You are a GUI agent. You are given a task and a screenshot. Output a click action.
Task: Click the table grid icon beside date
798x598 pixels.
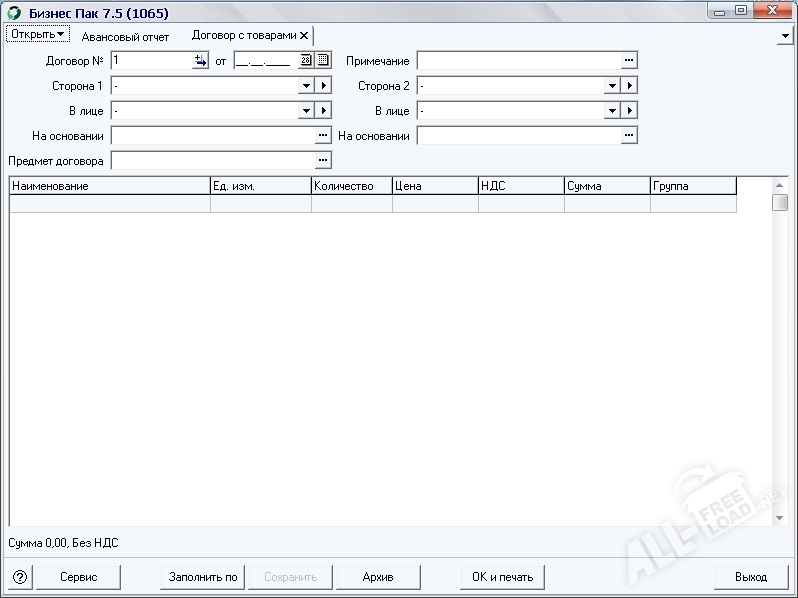click(323, 61)
